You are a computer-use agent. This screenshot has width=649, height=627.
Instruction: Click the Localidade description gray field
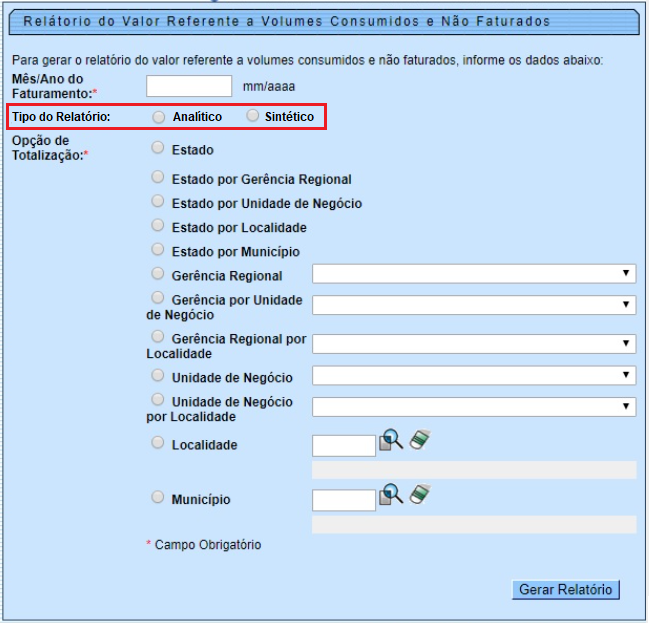[474, 470]
